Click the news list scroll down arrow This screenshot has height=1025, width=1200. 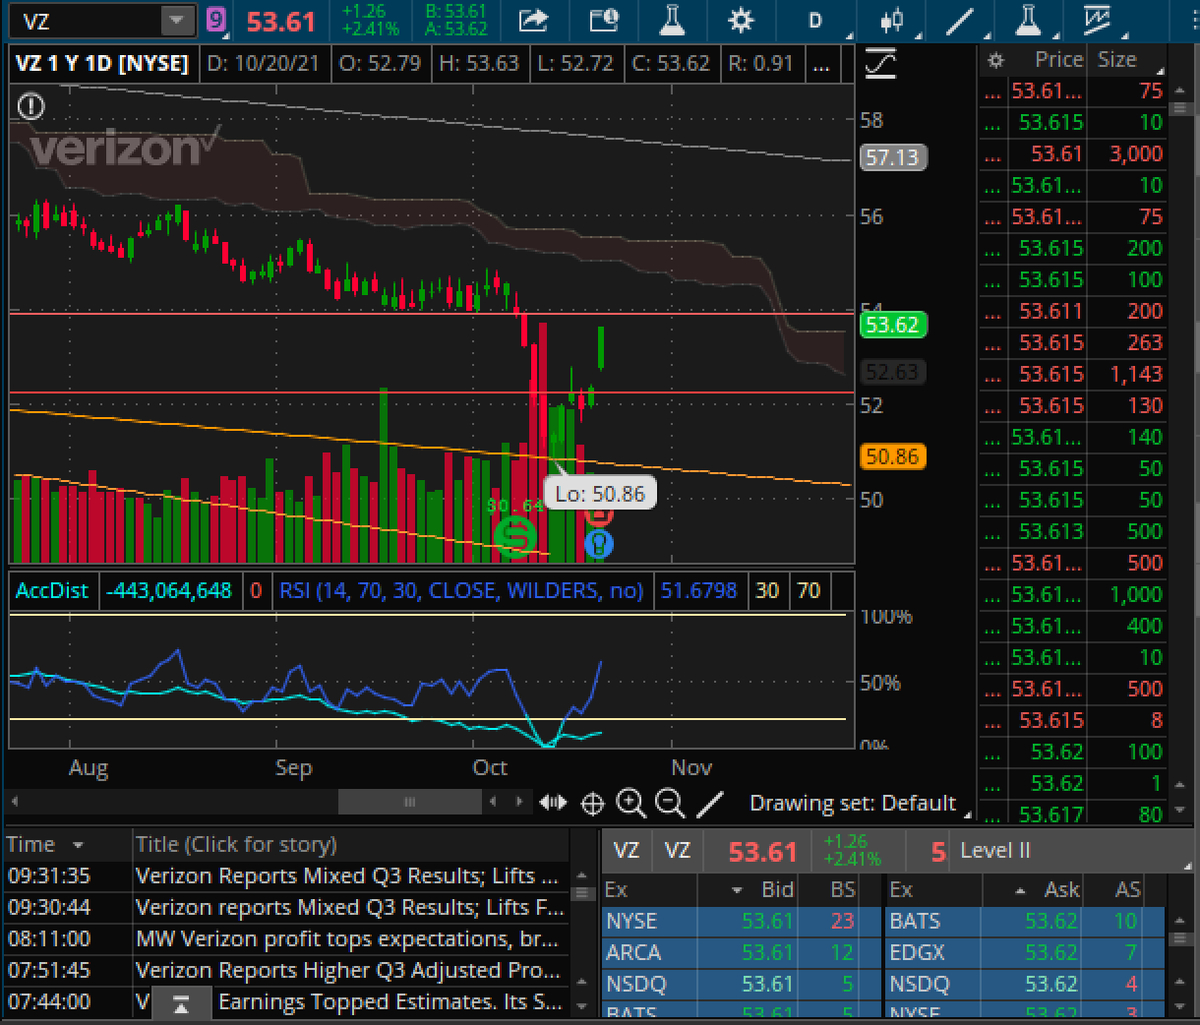click(582, 1004)
